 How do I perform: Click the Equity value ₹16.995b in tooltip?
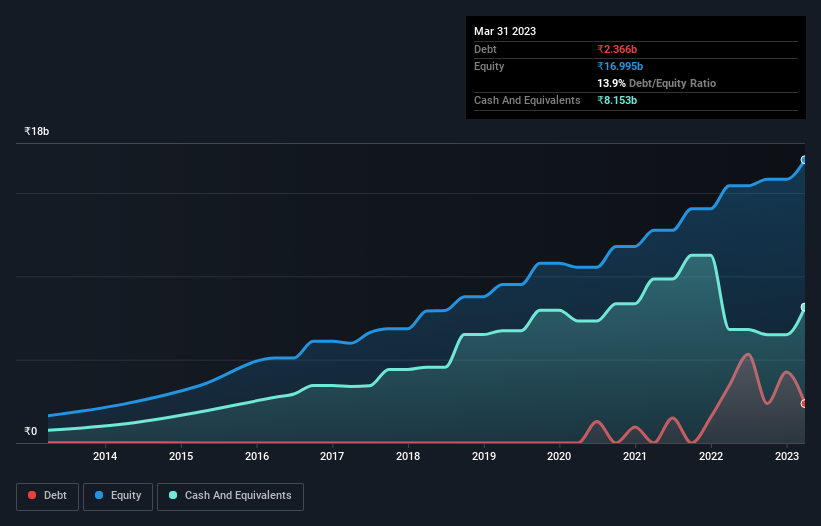click(x=620, y=66)
